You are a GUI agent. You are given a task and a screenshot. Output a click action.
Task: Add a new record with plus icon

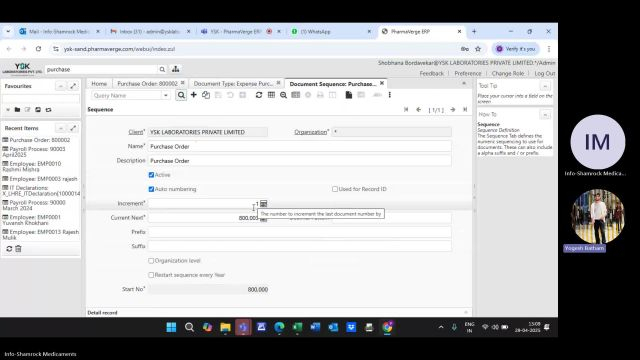pos(193,95)
